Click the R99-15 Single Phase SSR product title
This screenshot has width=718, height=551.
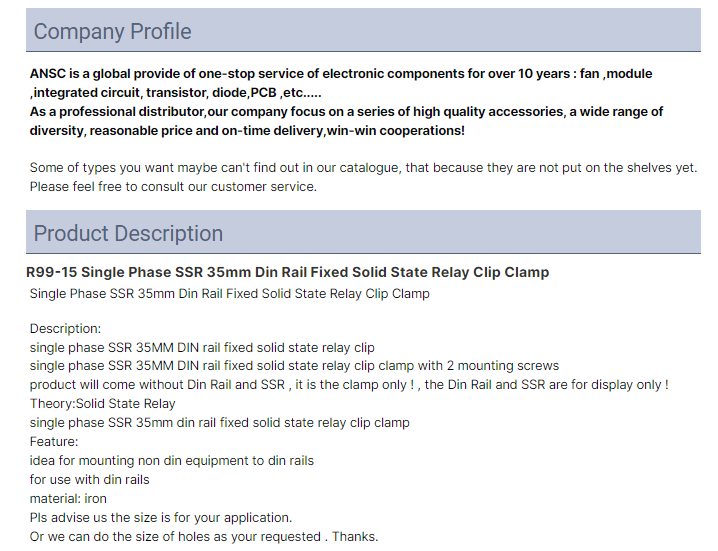(288, 272)
